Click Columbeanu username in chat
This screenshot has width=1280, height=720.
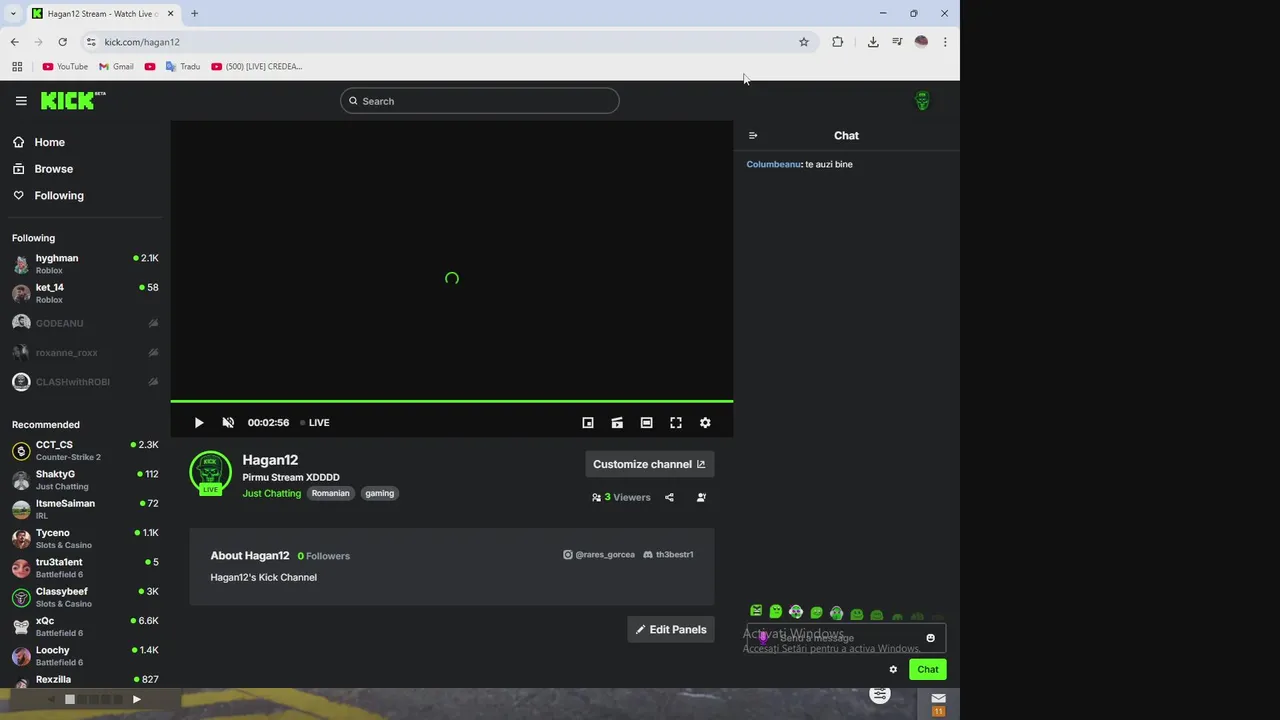(773, 164)
